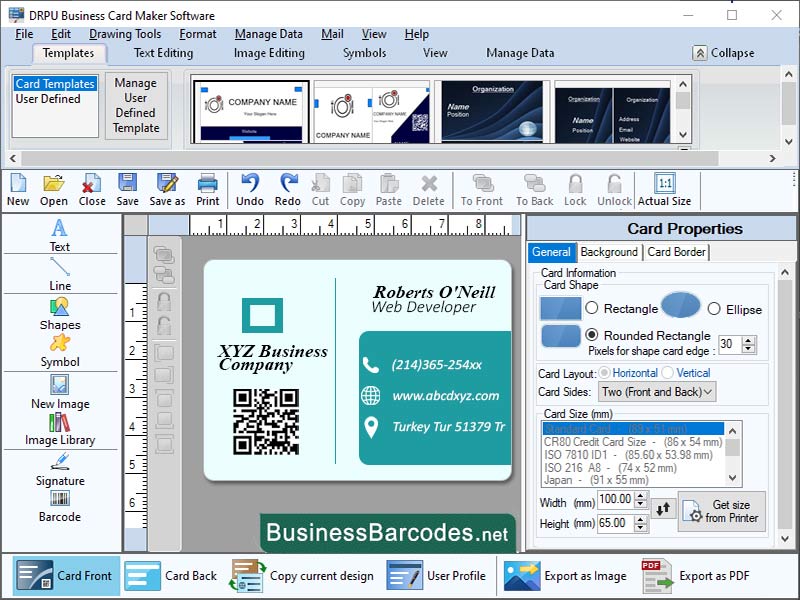Undo the last action
The width and height of the screenshot is (800, 600).
coord(249,190)
